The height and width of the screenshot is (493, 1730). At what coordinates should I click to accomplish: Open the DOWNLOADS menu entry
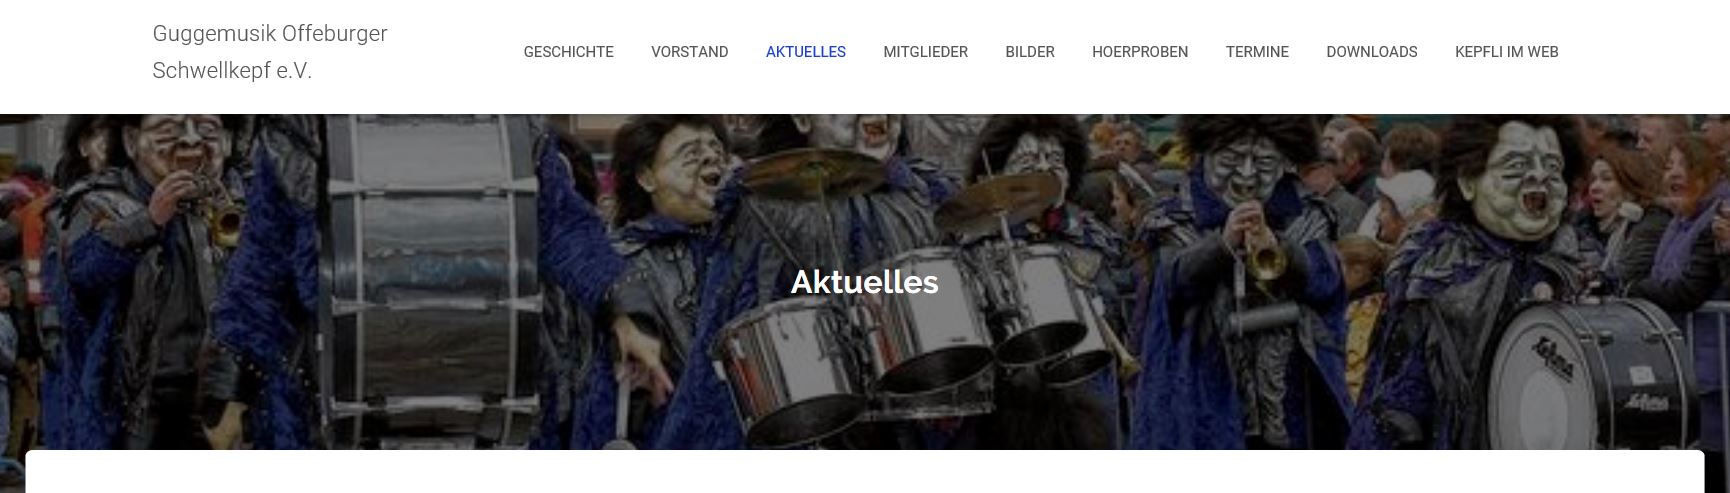[1372, 52]
